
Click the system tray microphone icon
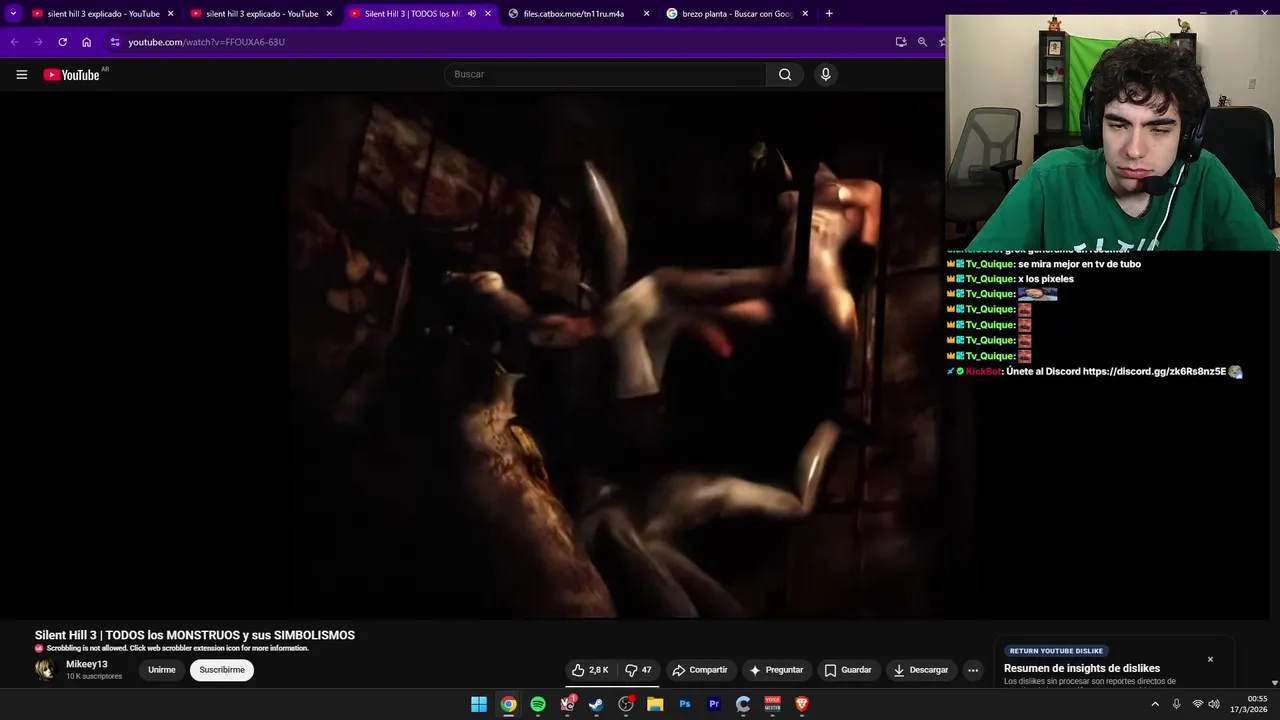[1176, 704]
